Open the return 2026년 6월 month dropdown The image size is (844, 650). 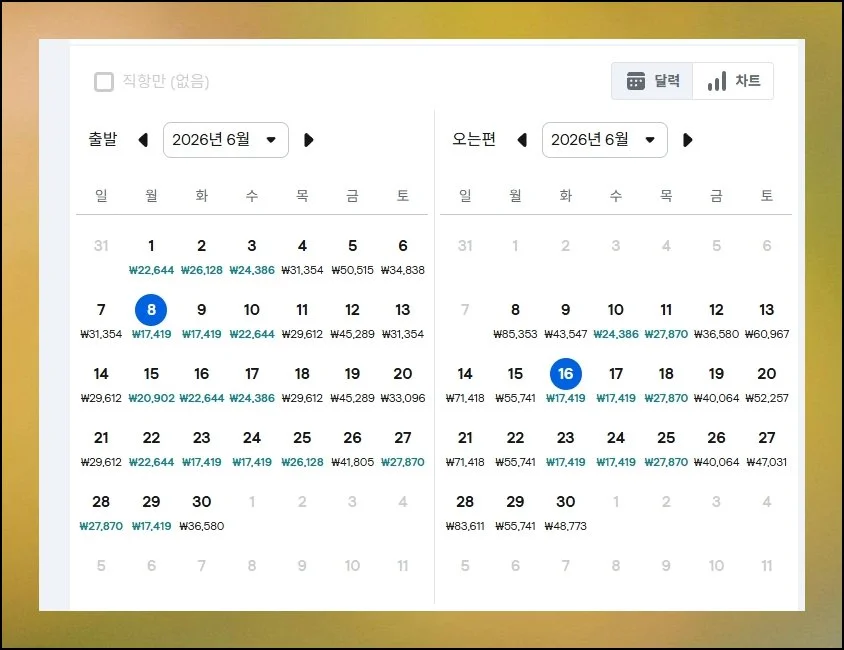pos(606,140)
